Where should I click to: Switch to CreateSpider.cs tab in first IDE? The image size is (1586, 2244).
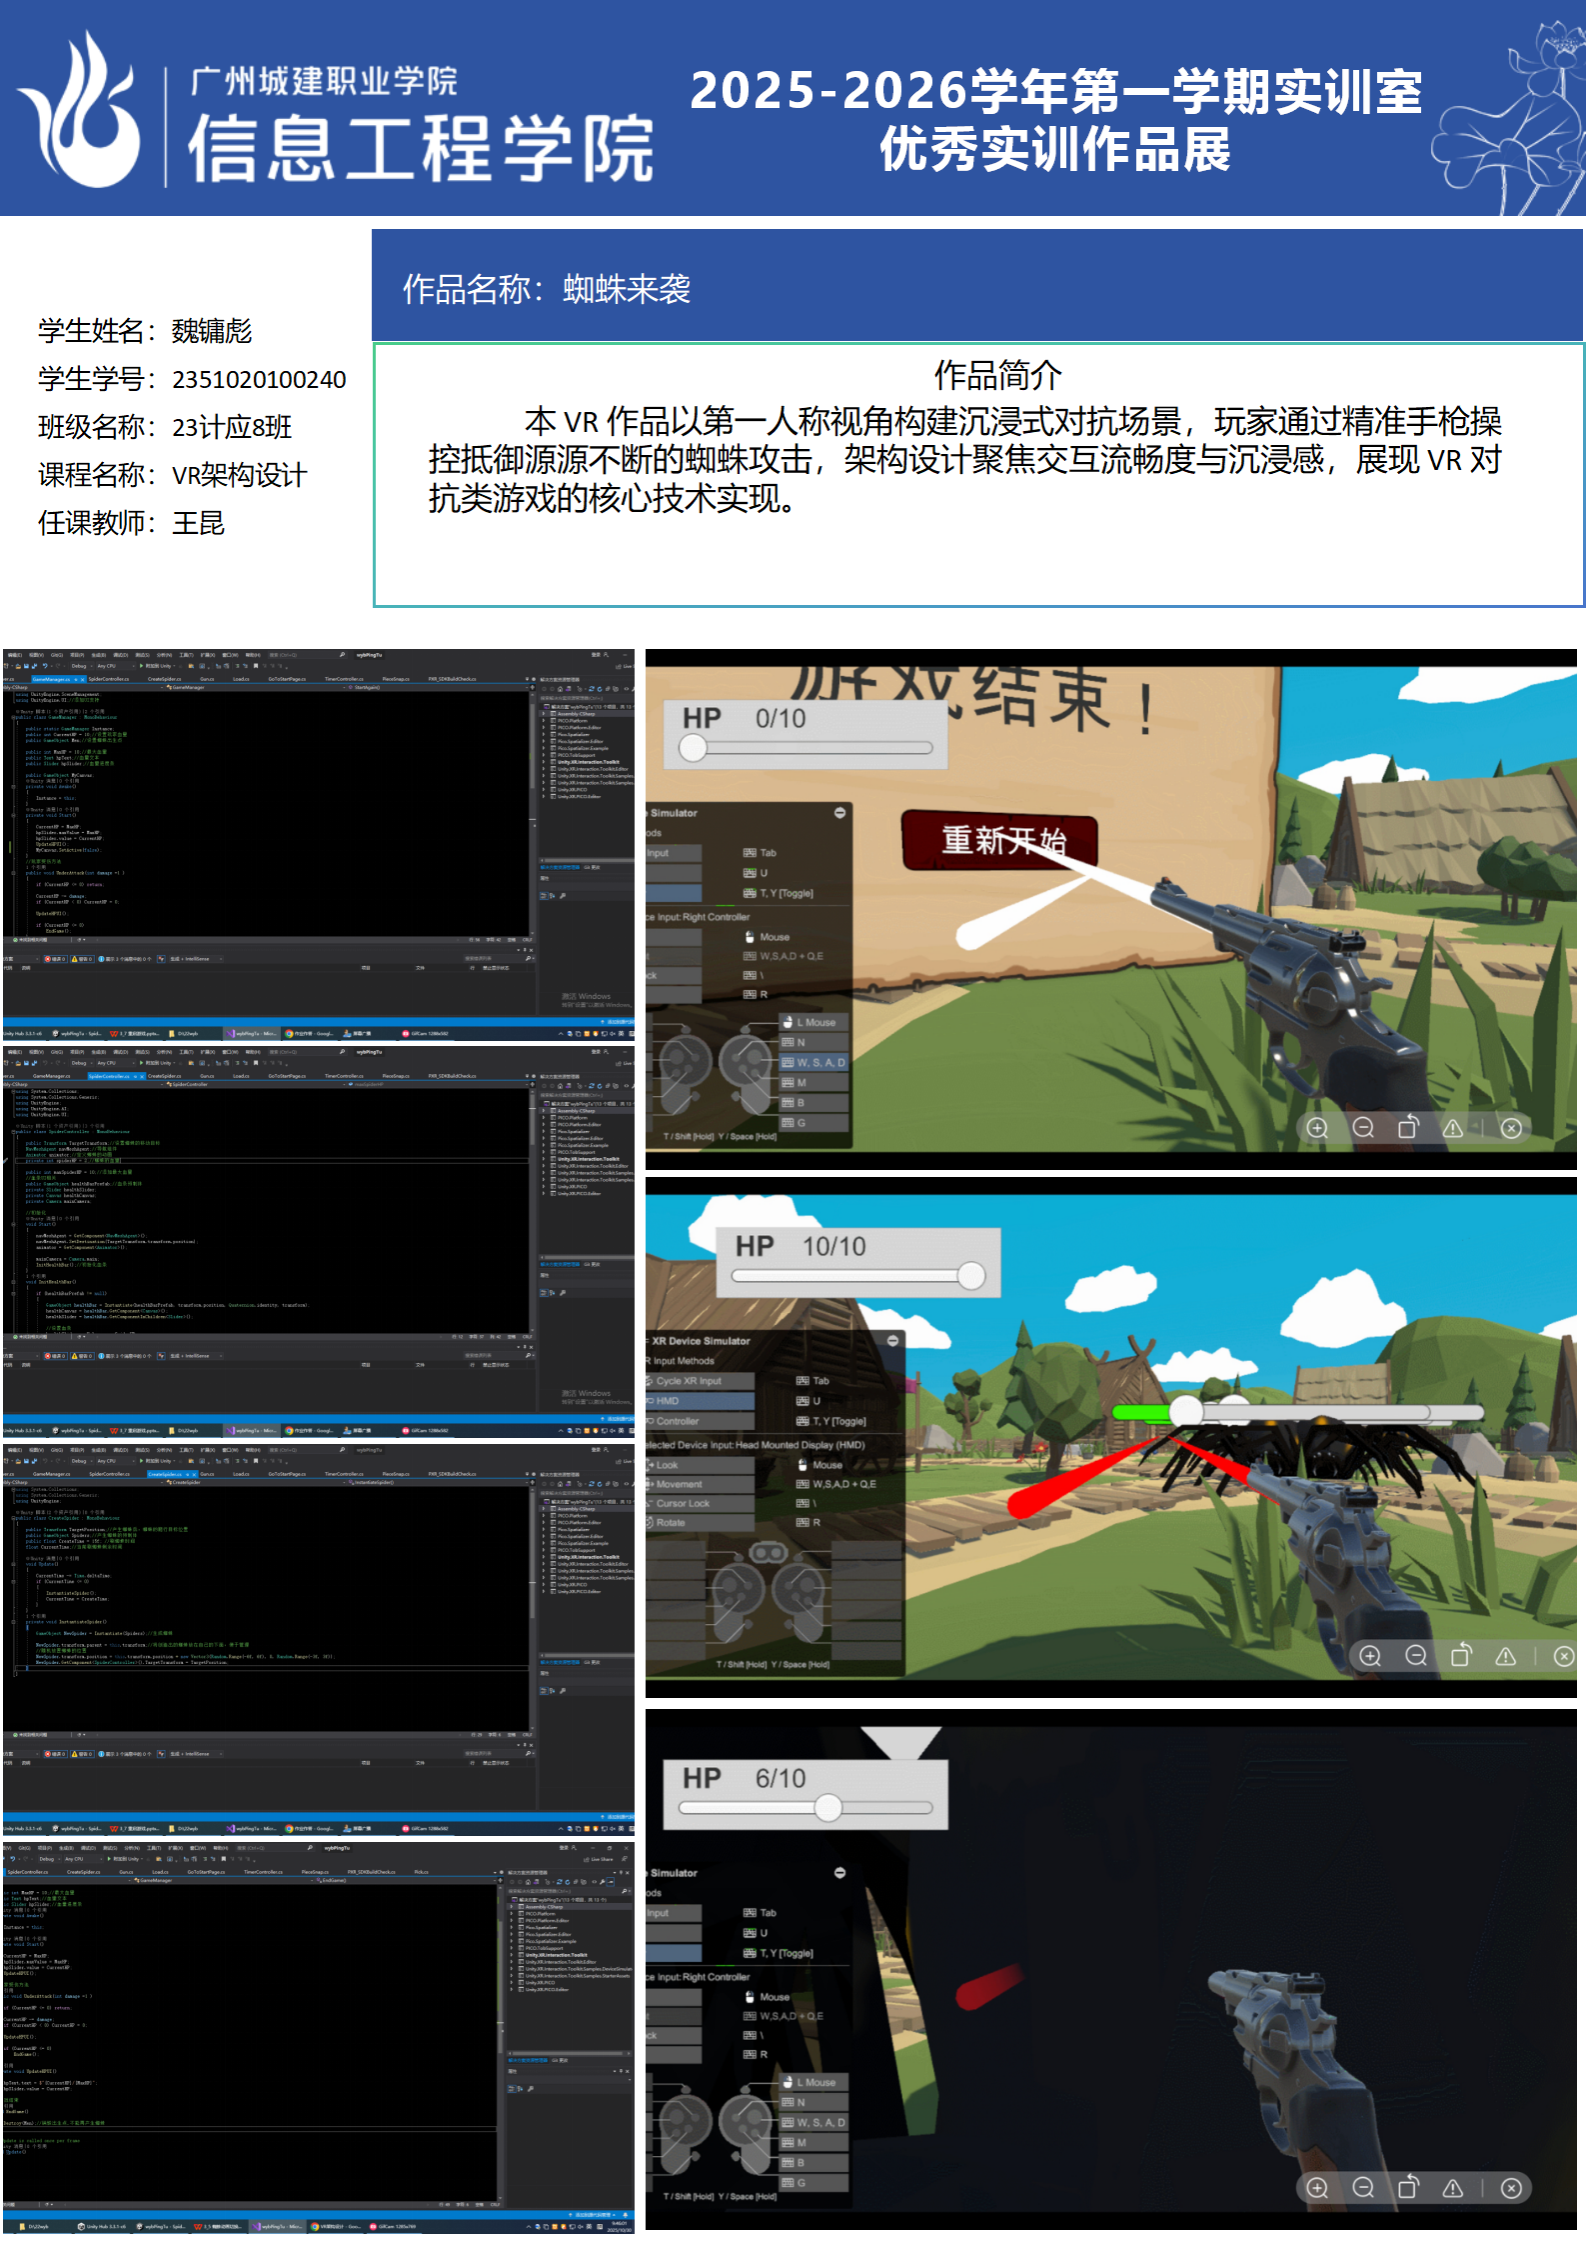[164, 679]
